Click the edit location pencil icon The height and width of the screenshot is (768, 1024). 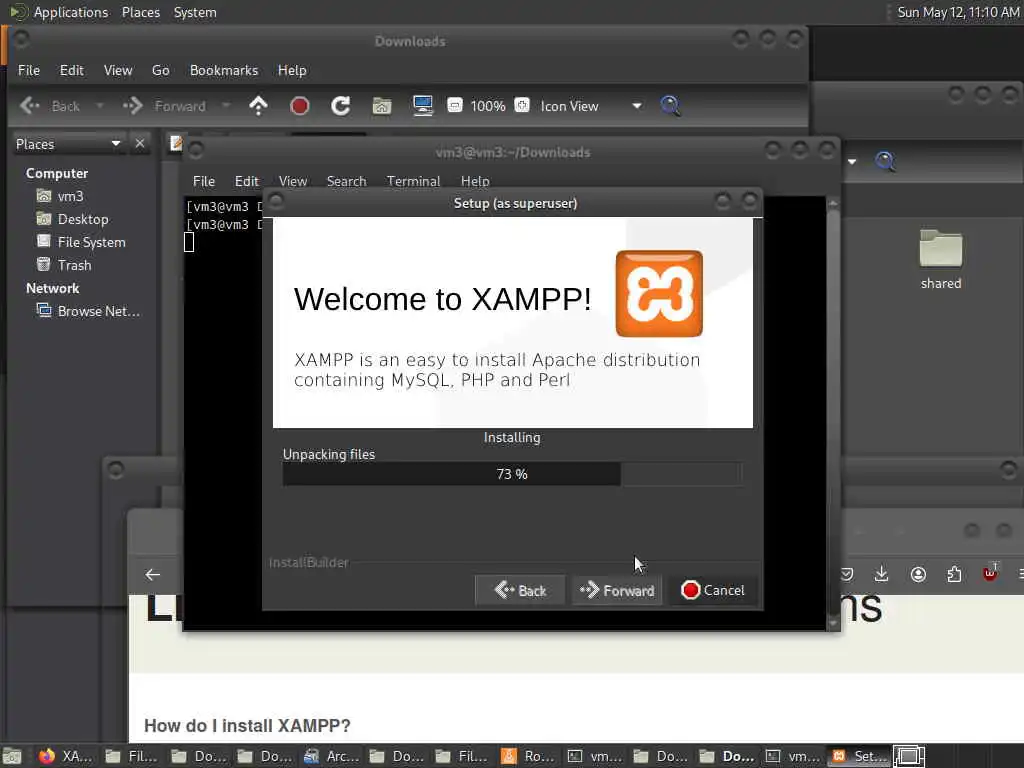[x=176, y=143]
